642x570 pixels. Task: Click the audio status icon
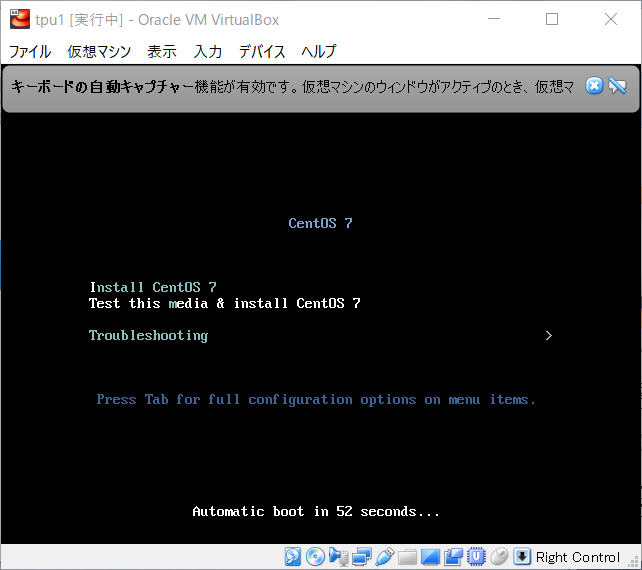tap(338, 557)
